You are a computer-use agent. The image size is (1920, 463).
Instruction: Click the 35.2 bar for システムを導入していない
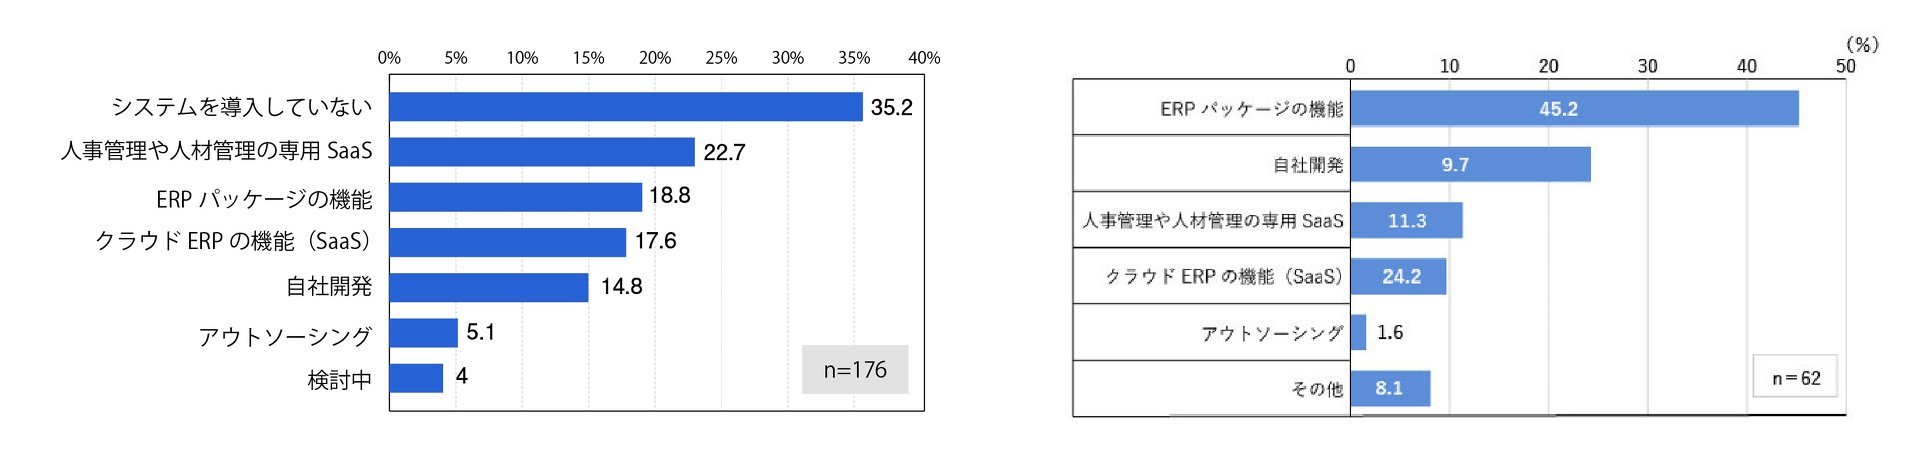[626, 107]
